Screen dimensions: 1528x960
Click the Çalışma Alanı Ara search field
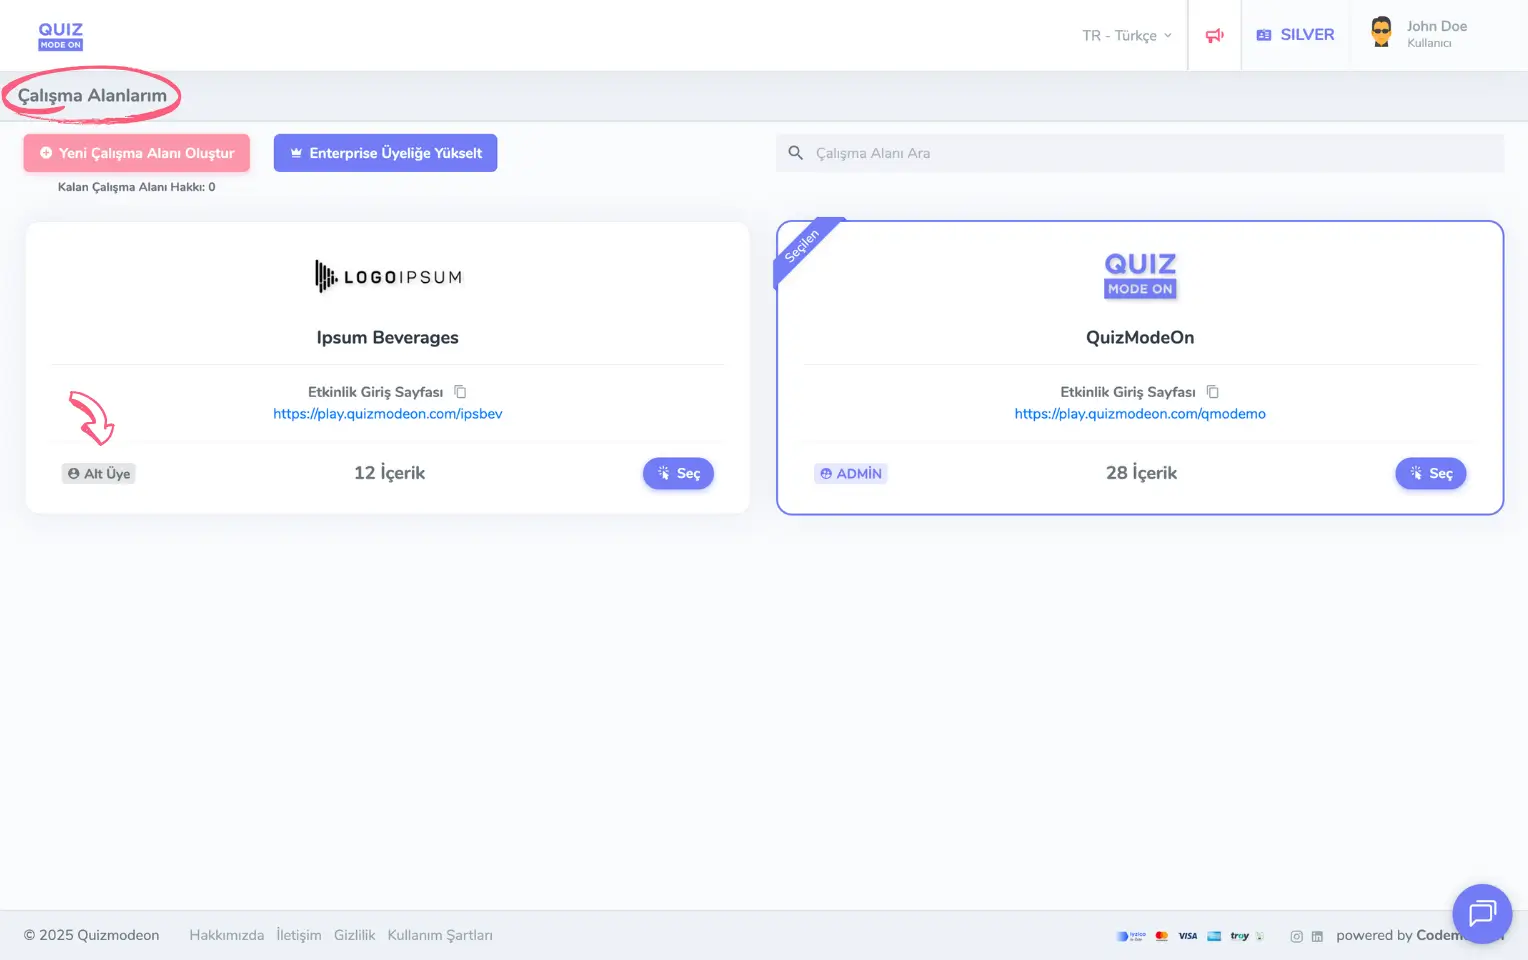point(1150,153)
